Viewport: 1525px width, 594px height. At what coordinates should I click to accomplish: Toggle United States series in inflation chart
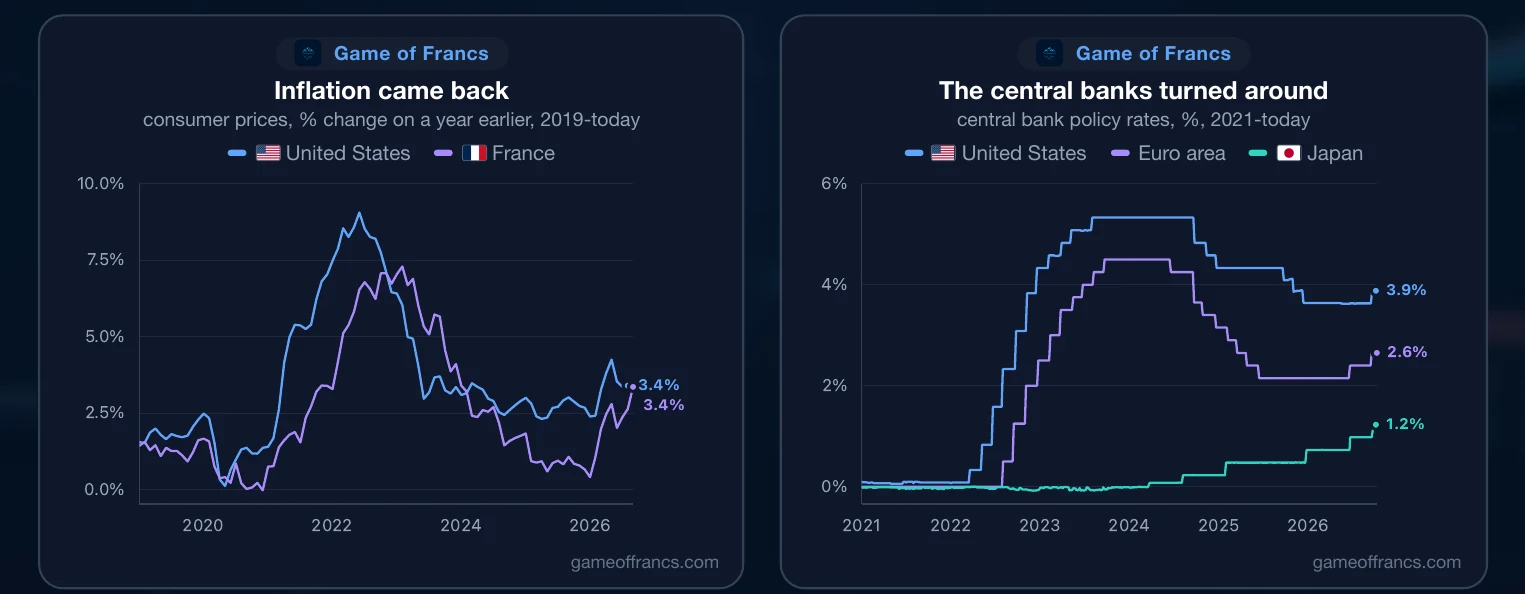[319, 153]
